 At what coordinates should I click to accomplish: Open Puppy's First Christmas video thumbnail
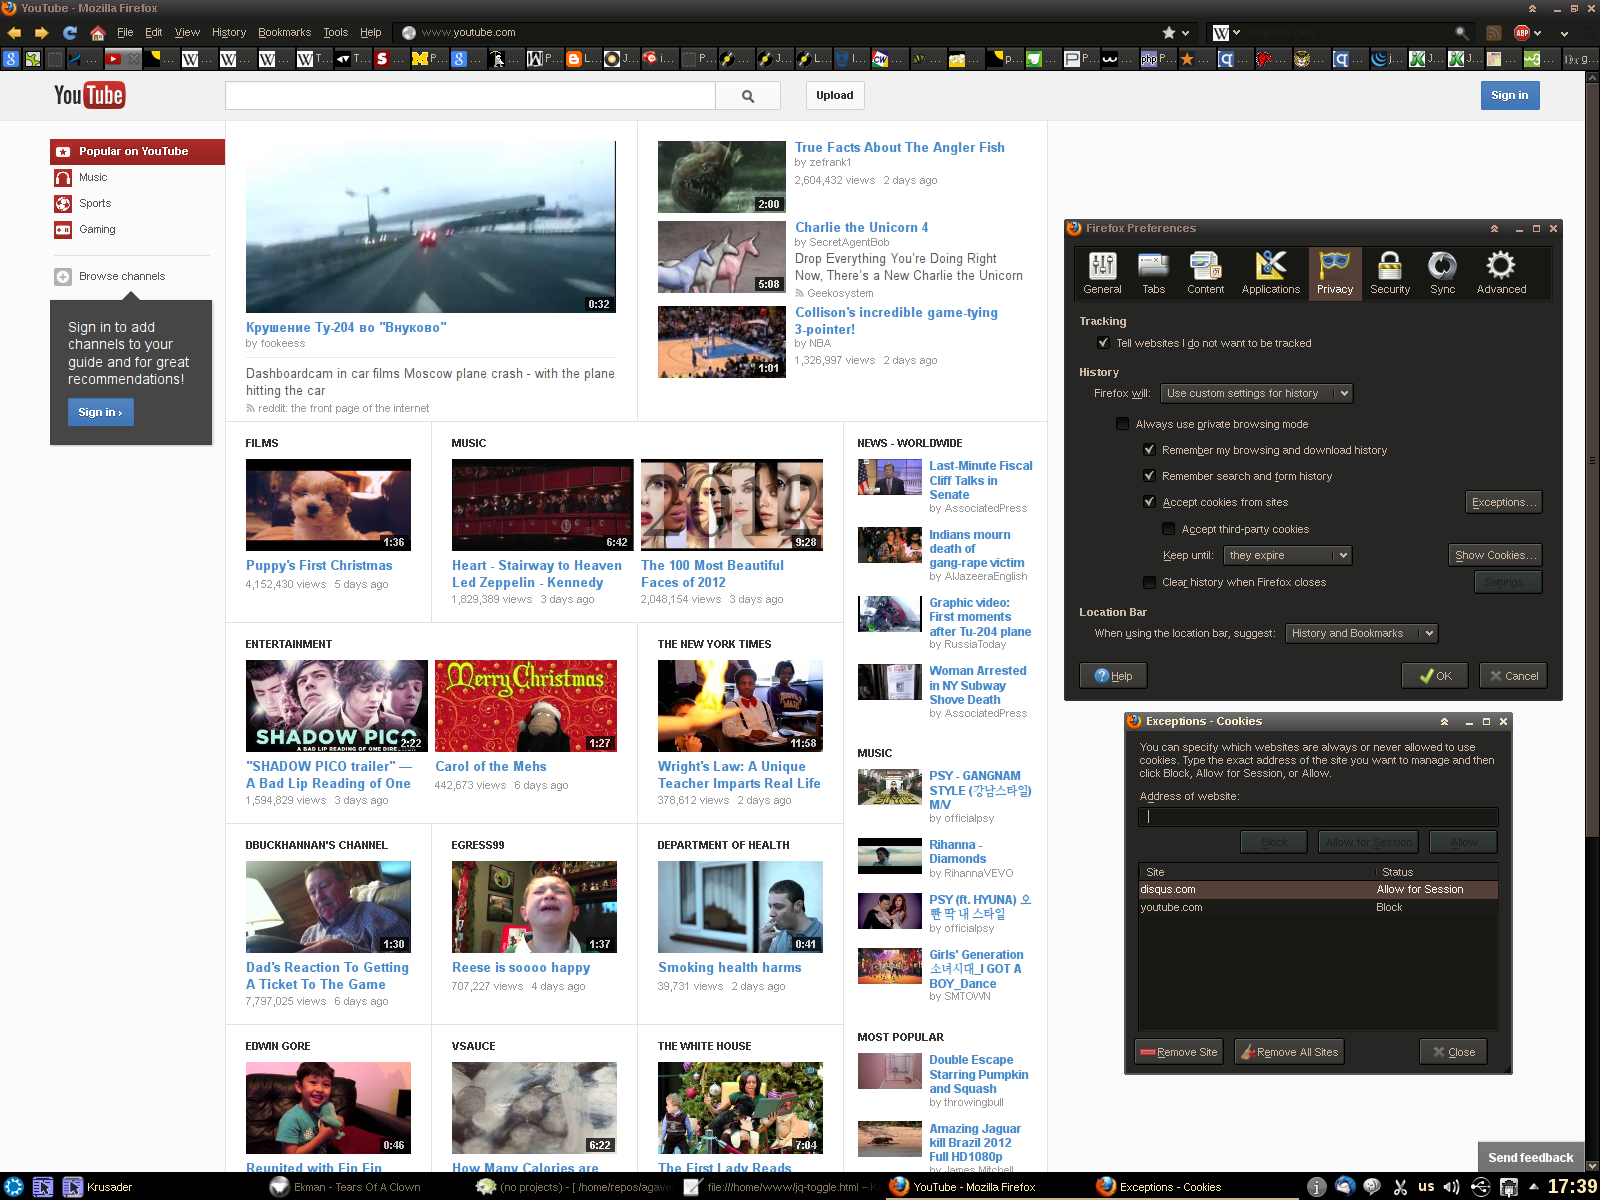pos(328,505)
